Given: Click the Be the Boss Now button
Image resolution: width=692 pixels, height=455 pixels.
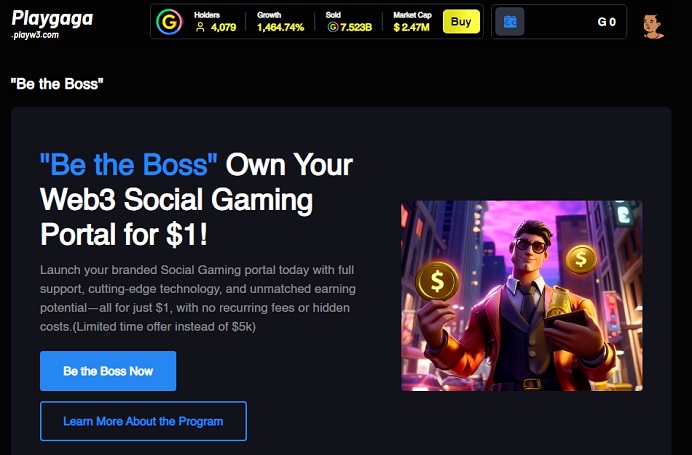Looking at the screenshot, I should [108, 371].
